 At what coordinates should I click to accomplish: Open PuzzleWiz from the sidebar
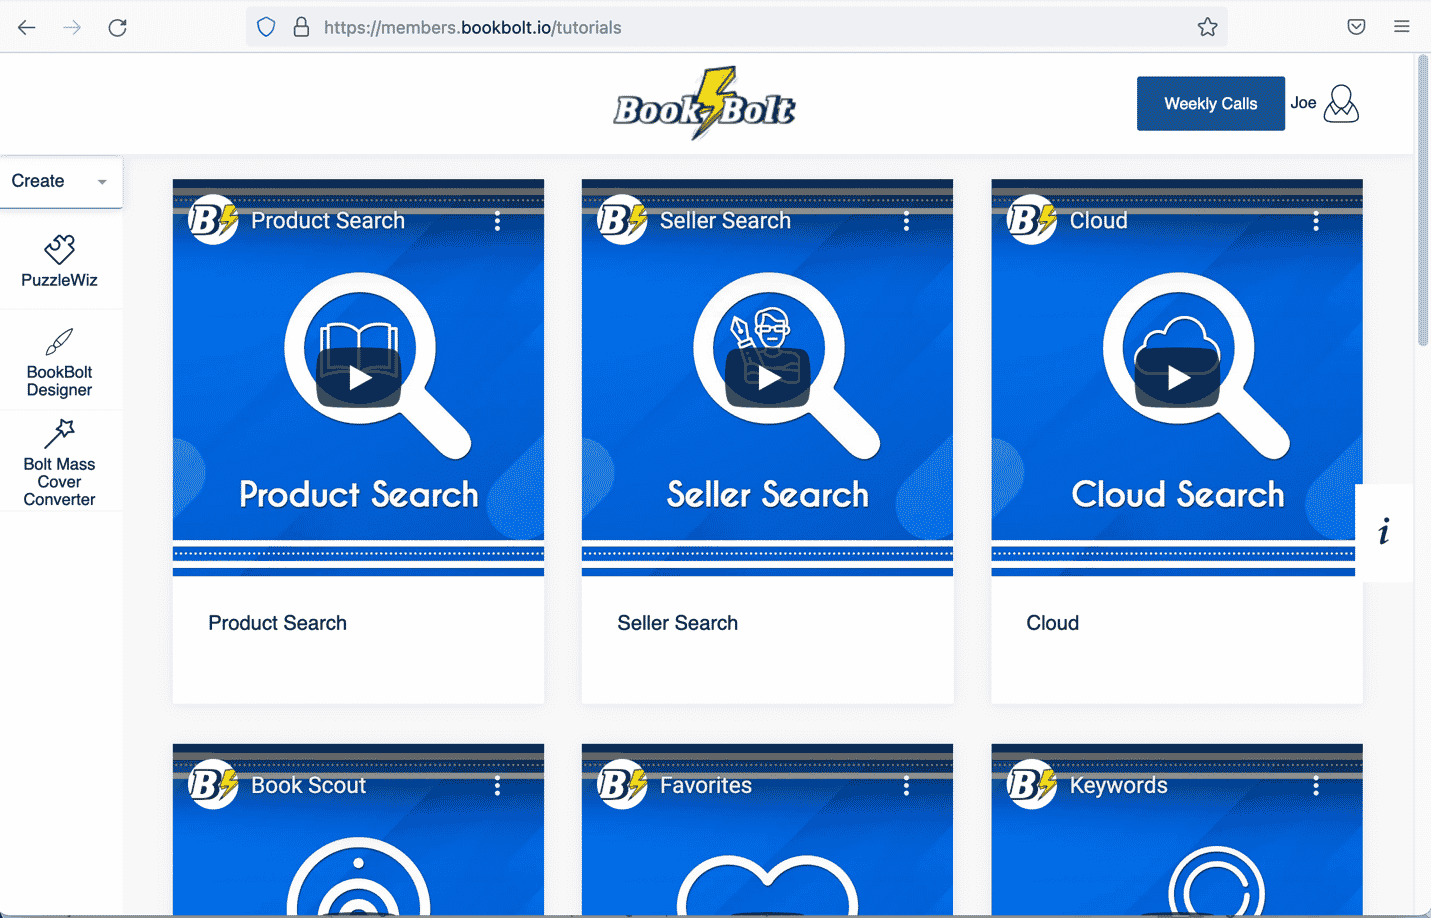pyautogui.click(x=60, y=262)
